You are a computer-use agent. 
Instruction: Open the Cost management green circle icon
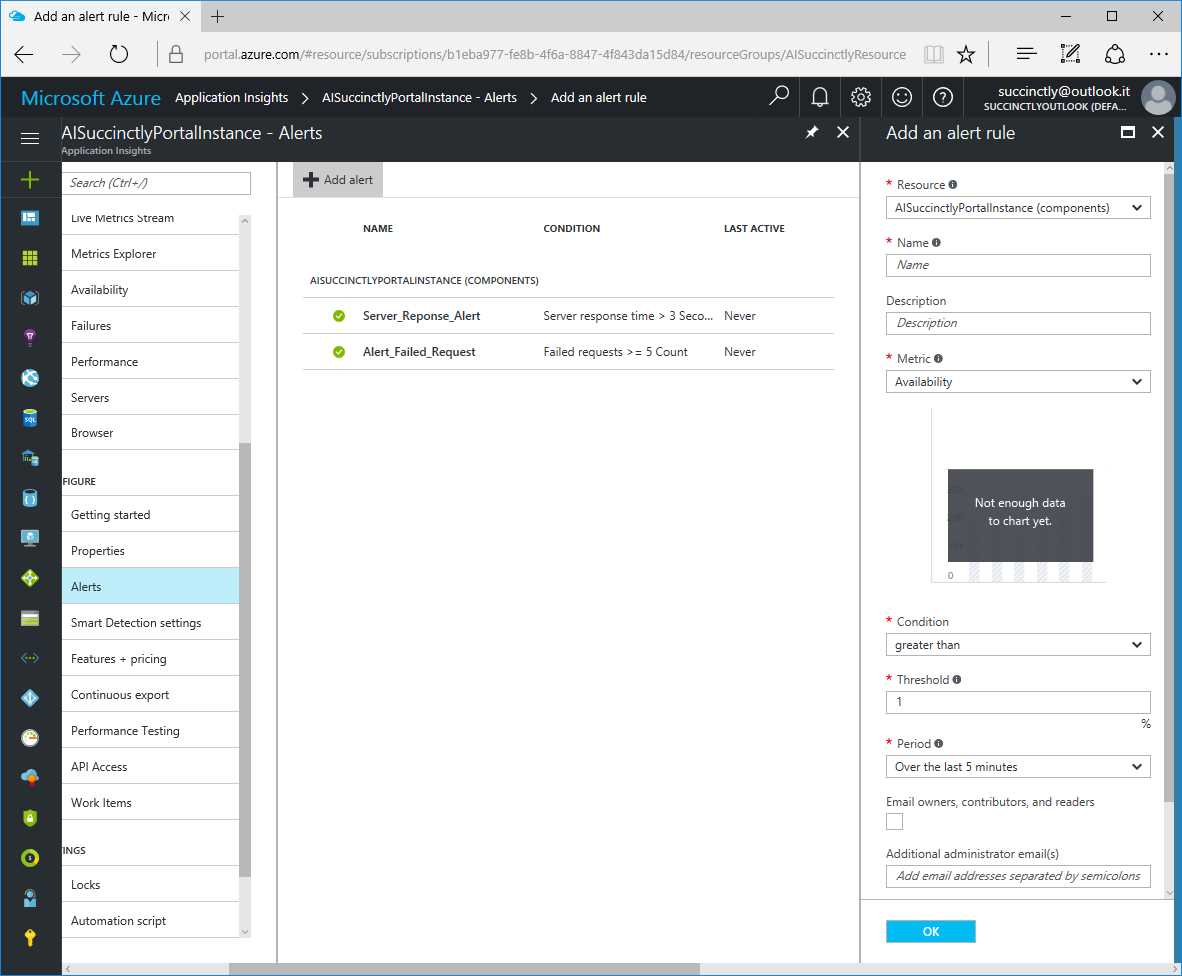pyautogui.click(x=30, y=858)
